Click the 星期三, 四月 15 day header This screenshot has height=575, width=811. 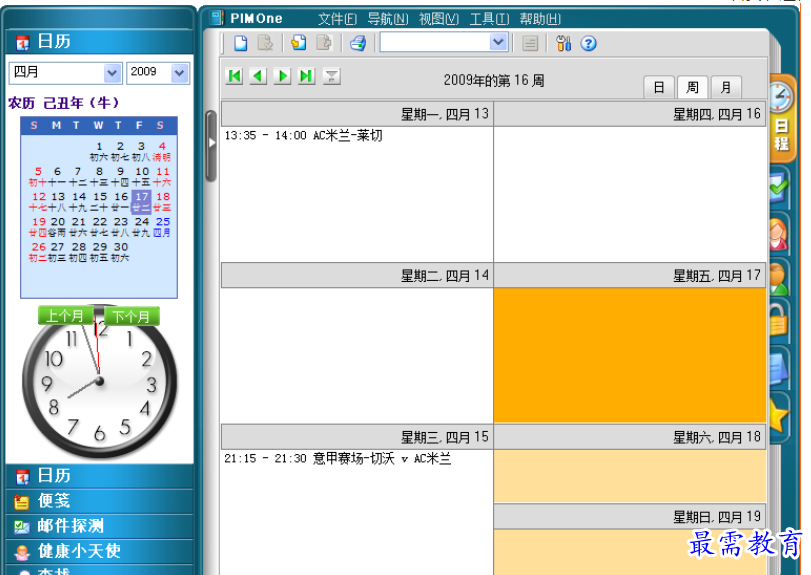(357, 437)
